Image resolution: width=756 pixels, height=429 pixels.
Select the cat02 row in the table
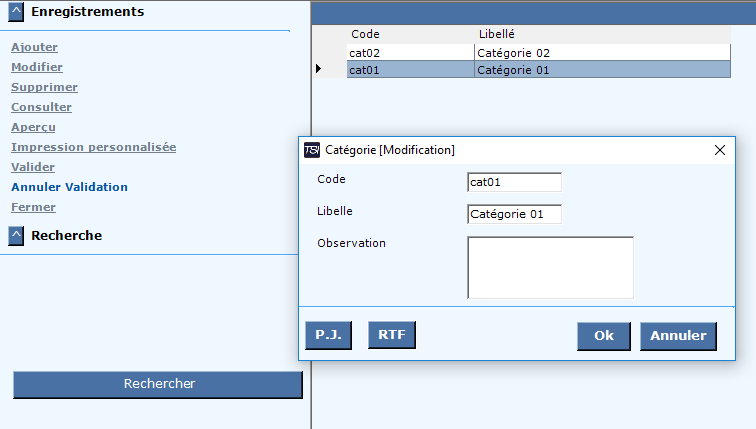pyautogui.click(x=539, y=53)
